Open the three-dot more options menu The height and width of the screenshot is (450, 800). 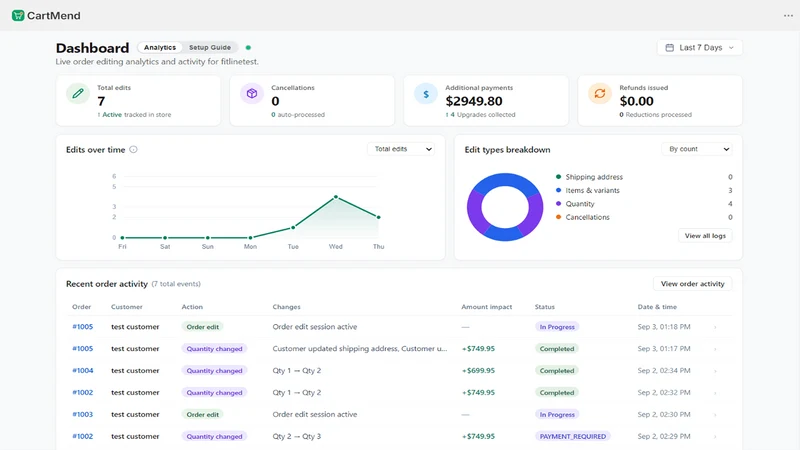click(x=788, y=15)
